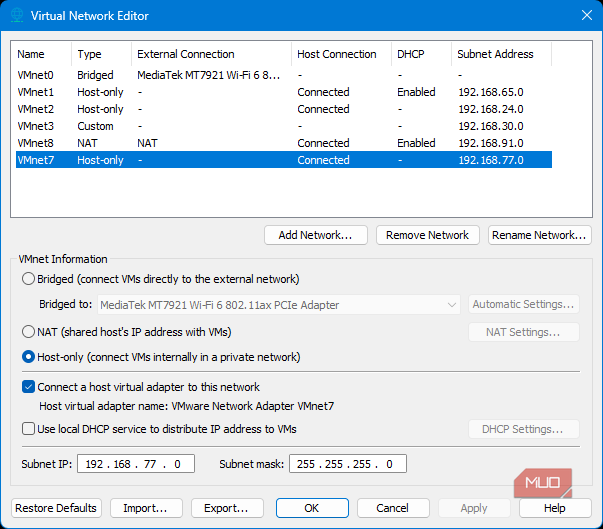This screenshot has width=603, height=529.
Task: Click MediaTek MT7921 external connection cell
Action: click(209, 75)
